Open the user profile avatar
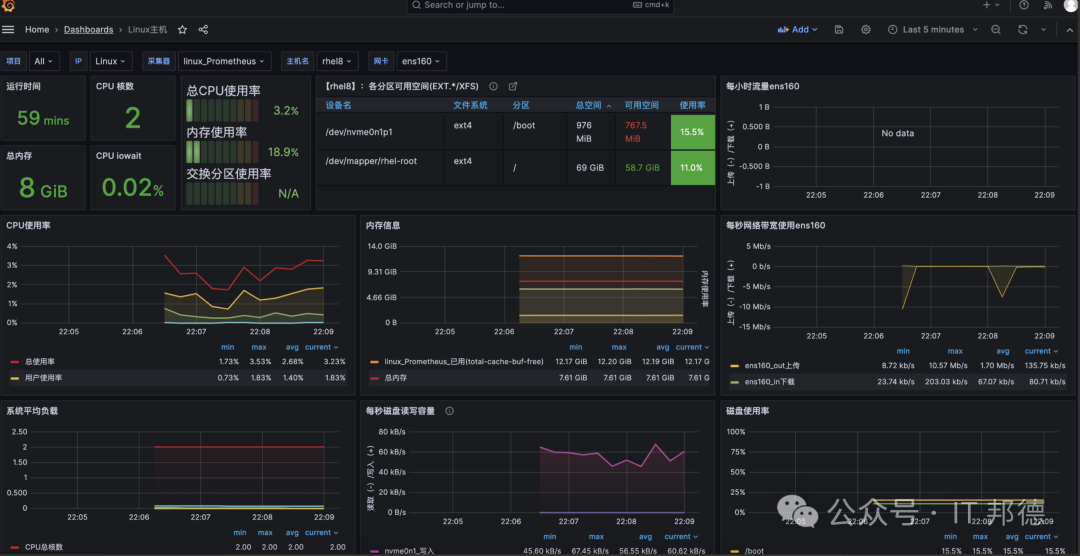The image size is (1080, 556). tap(1070, 5)
